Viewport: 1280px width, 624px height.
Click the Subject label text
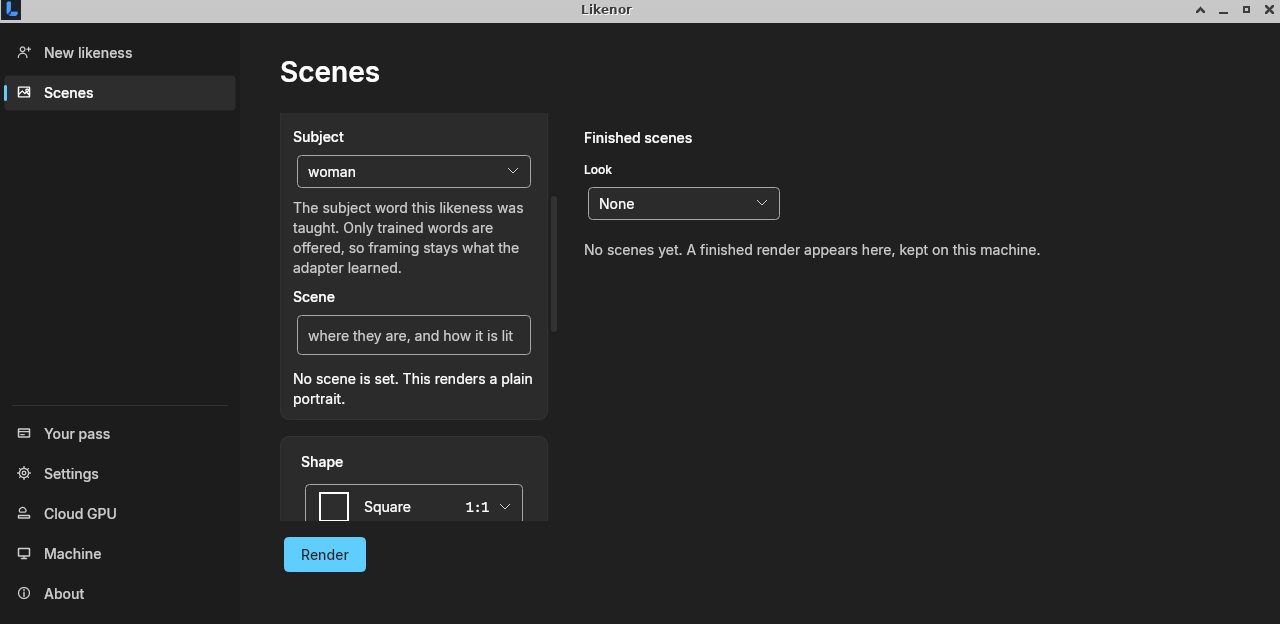[x=318, y=137]
